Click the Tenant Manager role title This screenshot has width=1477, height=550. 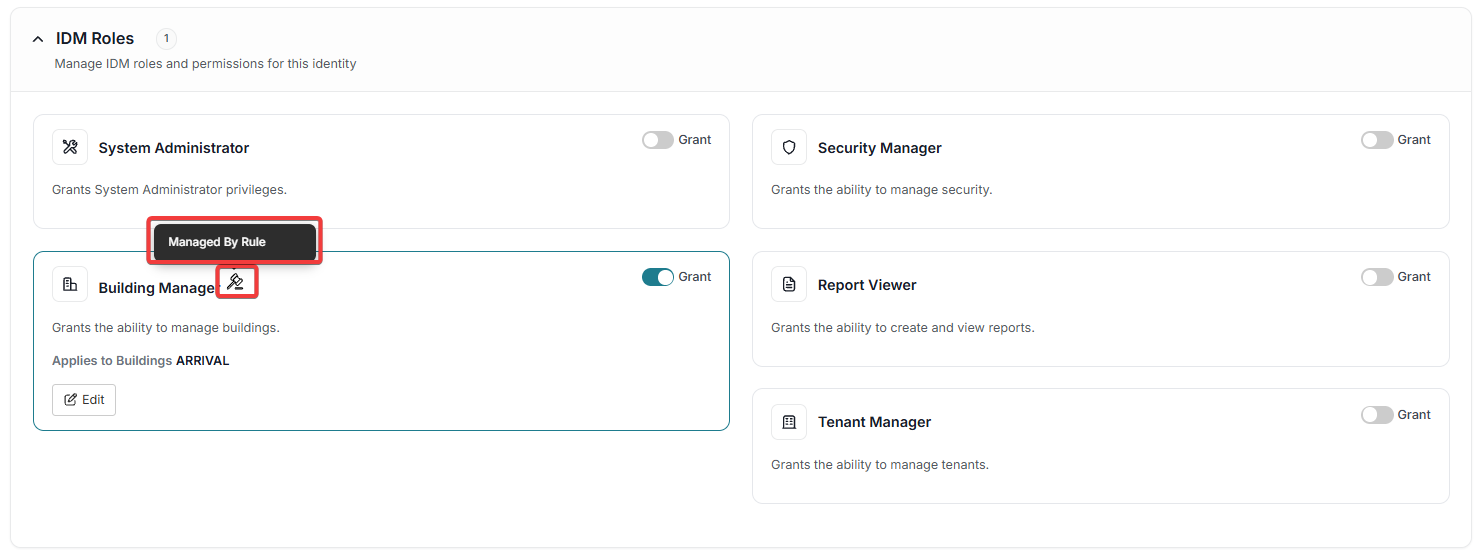pyautogui.click(x=874, y=422)
